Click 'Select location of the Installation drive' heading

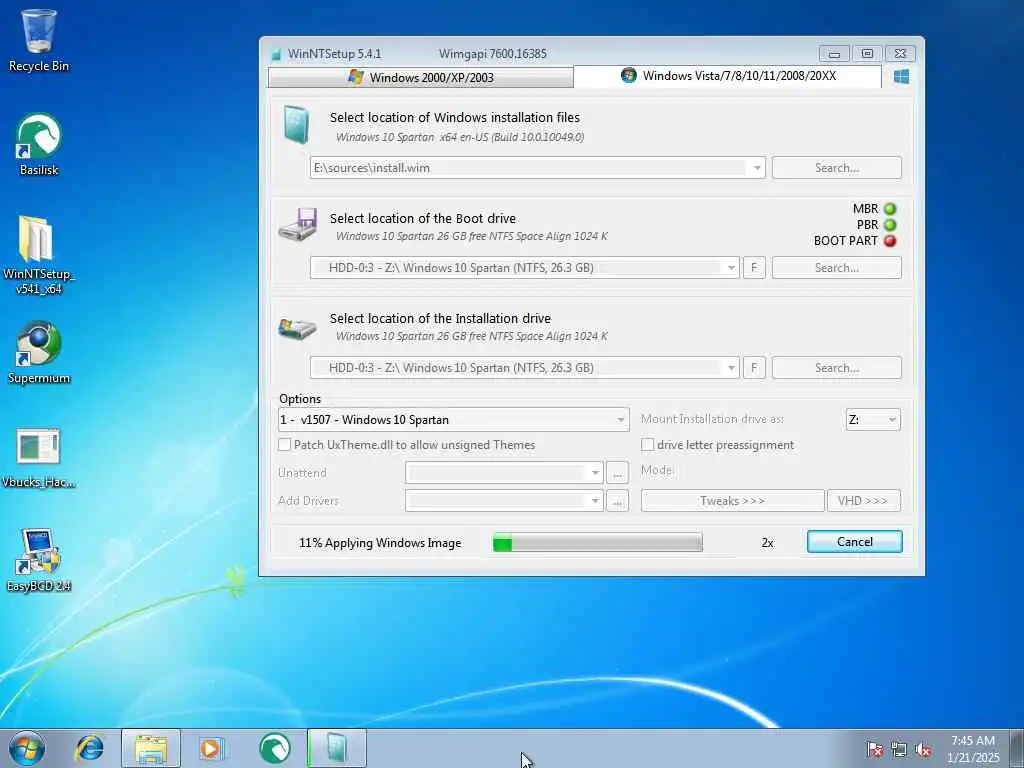coord(440,318)
